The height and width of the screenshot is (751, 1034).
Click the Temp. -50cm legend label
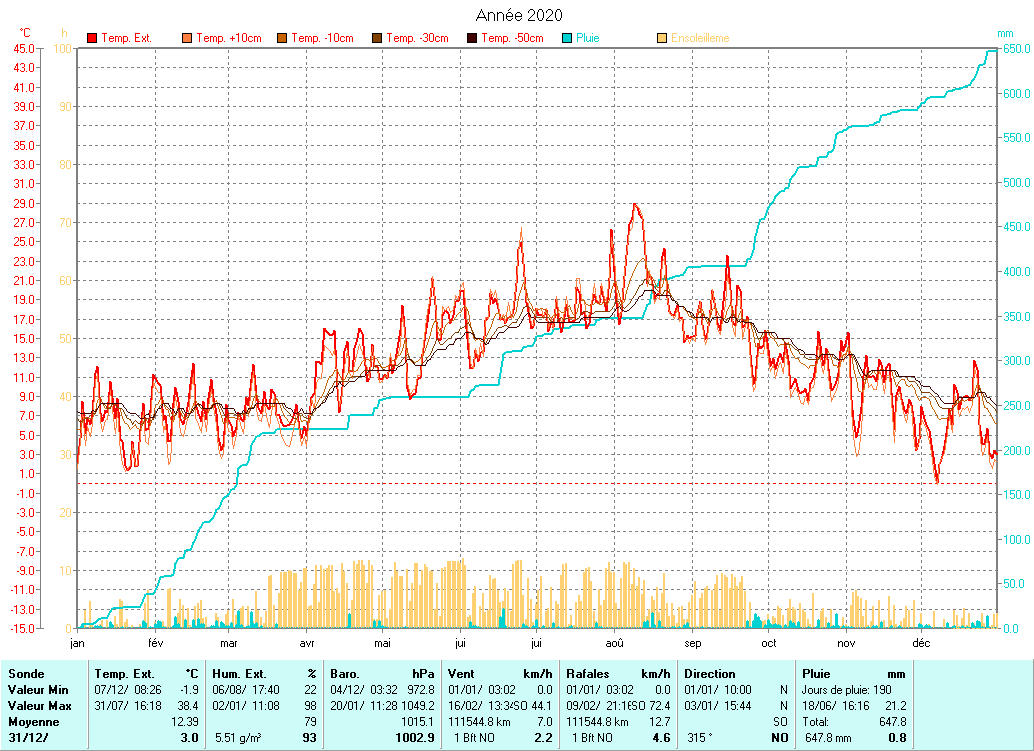[512, 38]
